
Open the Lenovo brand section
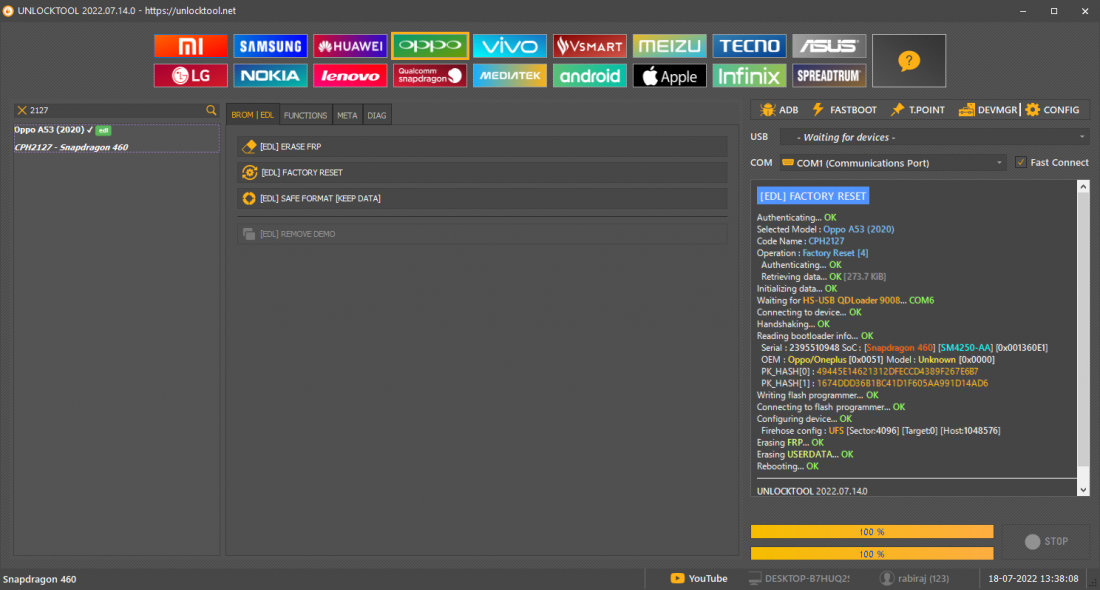point(350,76)
